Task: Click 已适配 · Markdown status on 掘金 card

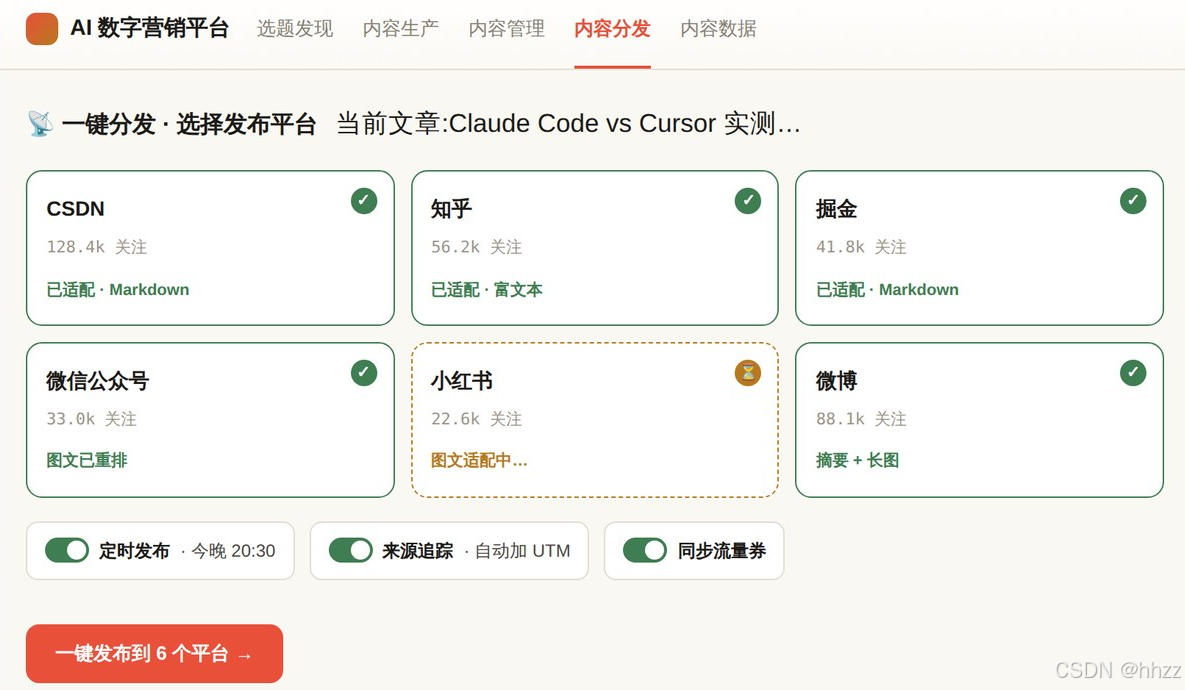Action: [x=887, y=289]
